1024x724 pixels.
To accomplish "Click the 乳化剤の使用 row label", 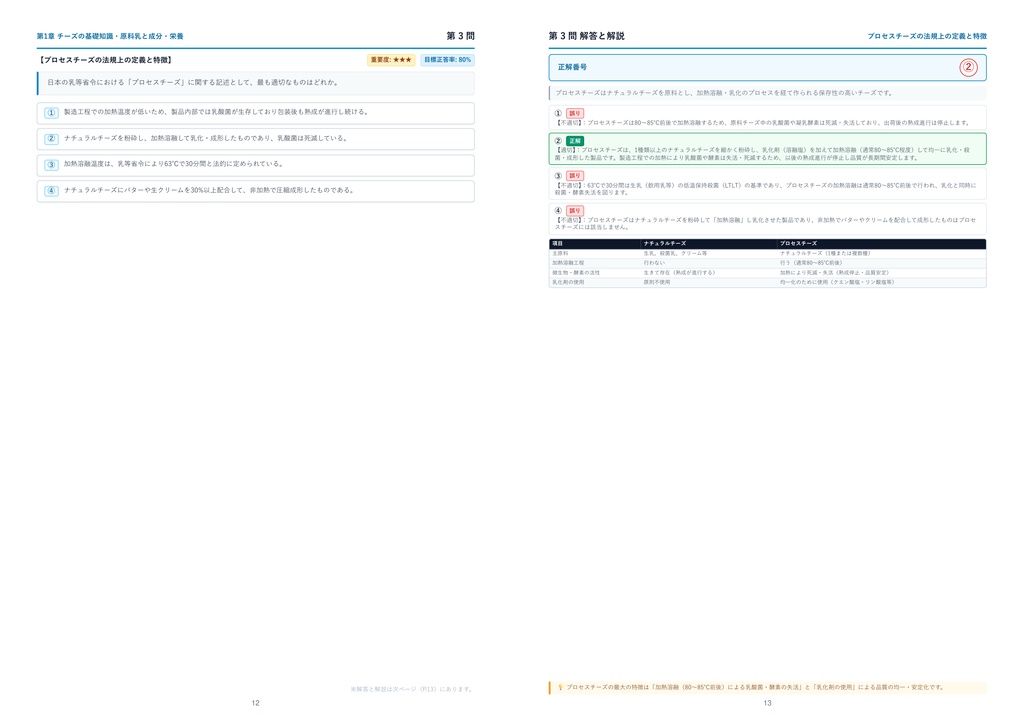I will 568,283.
